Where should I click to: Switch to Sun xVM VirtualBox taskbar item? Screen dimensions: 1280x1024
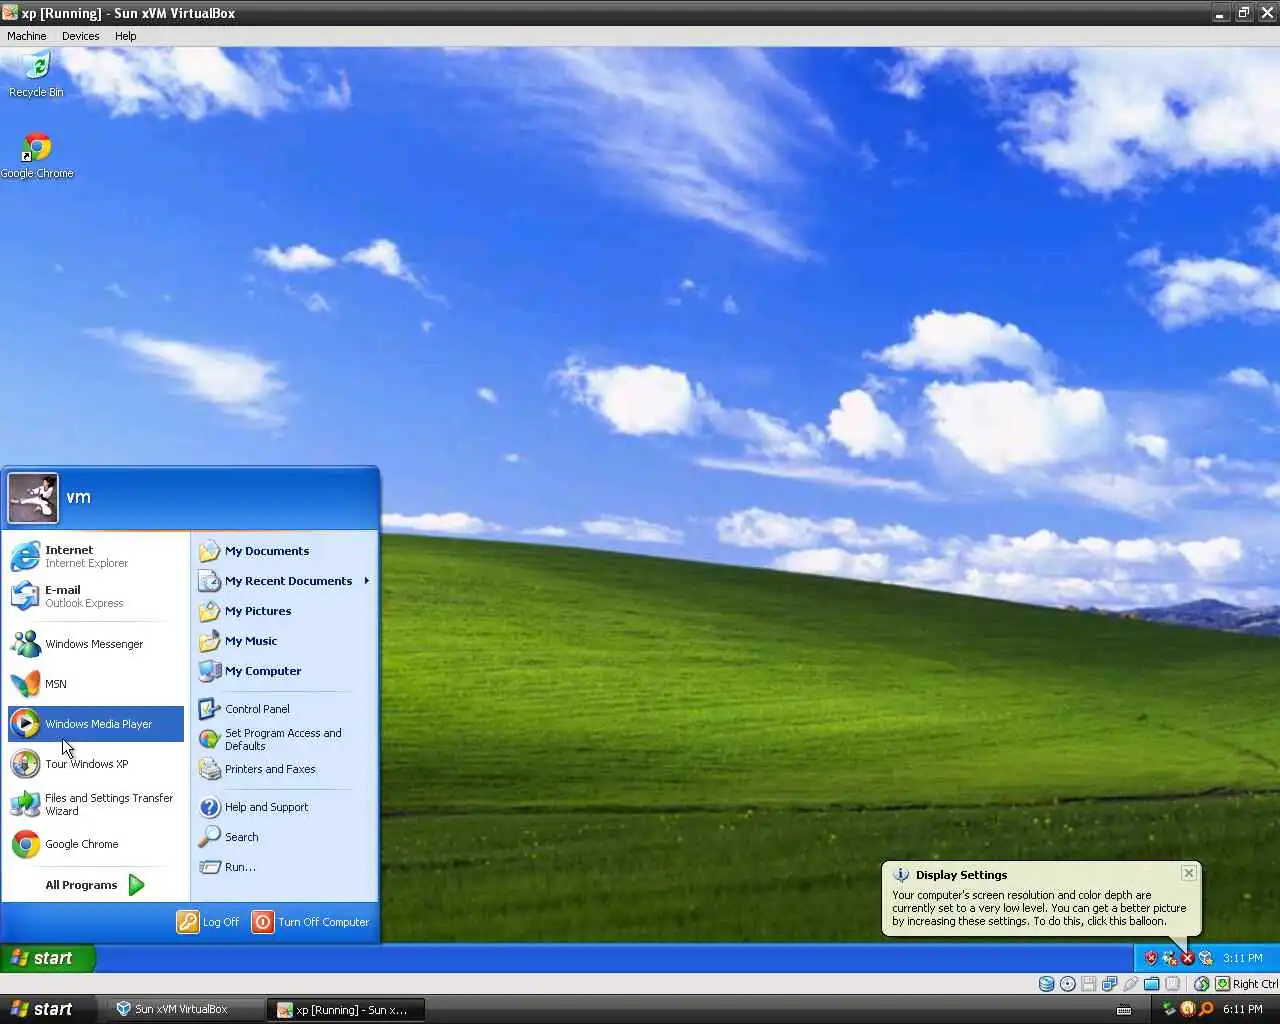point(185,1009)
